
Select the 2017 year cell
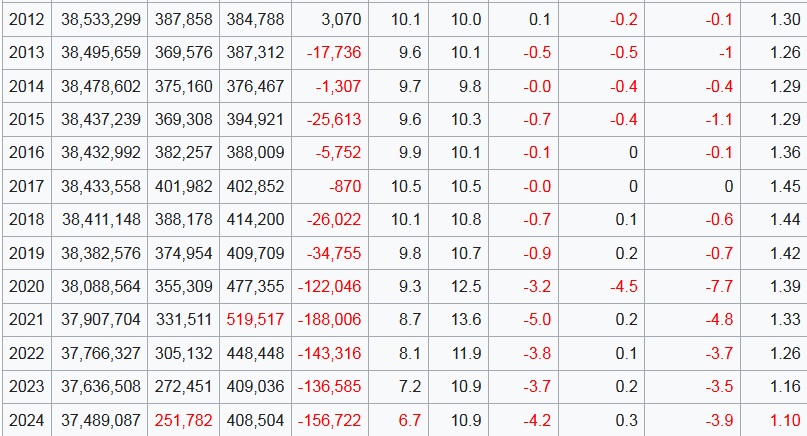pyautogui.click(x=26, y=187)
